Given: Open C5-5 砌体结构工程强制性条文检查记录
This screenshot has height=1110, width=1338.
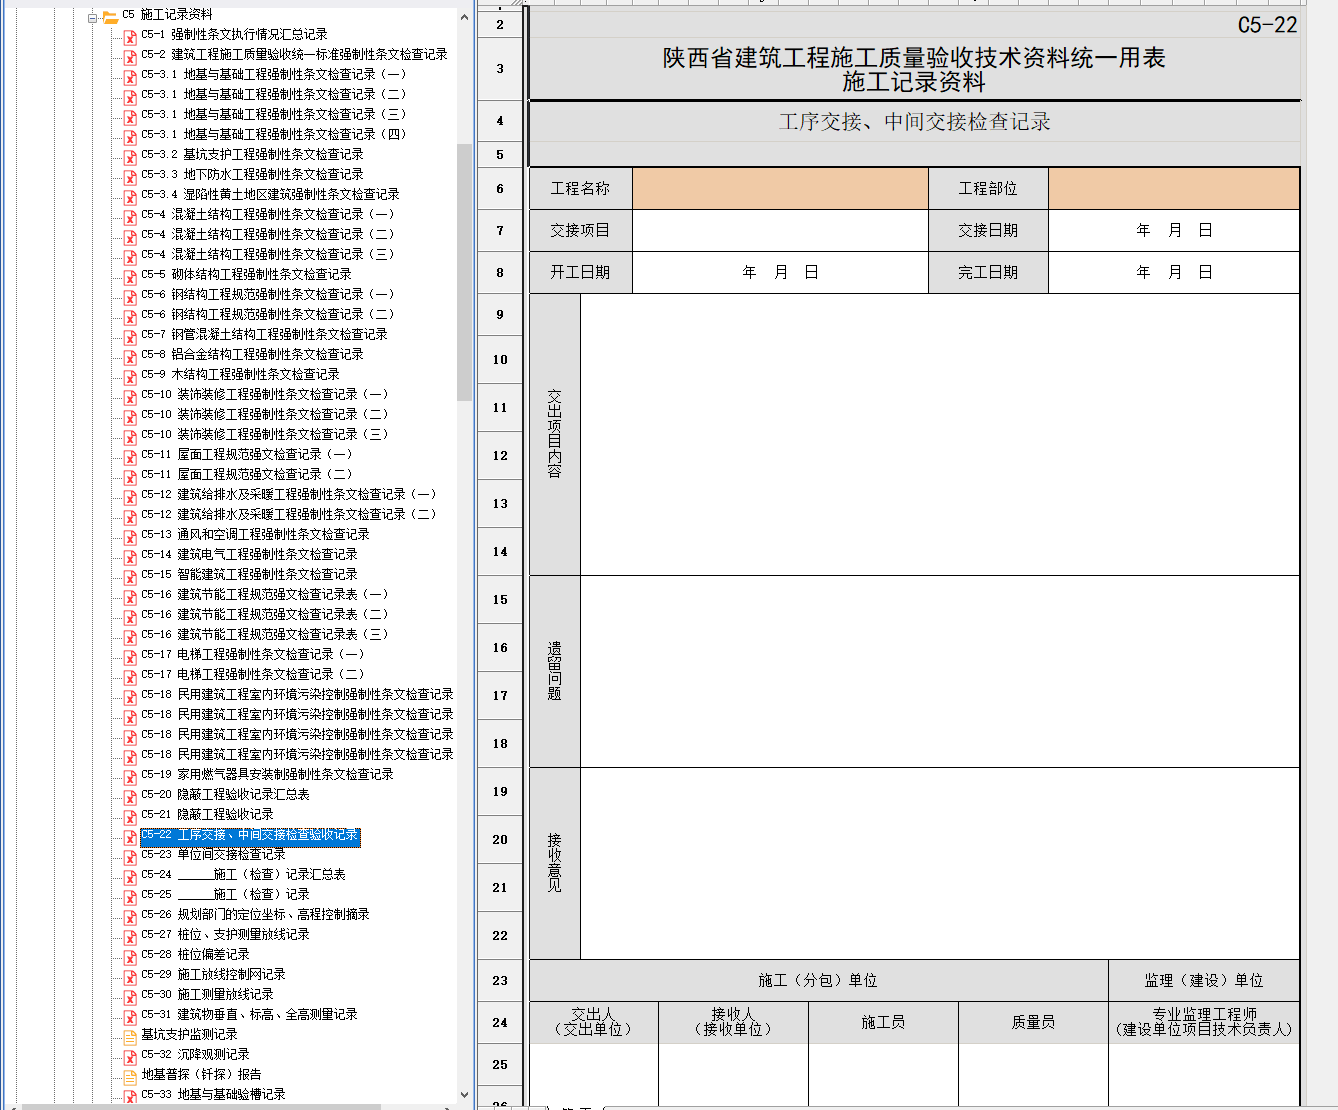Looking at the screenshot, I should (261, 275).
